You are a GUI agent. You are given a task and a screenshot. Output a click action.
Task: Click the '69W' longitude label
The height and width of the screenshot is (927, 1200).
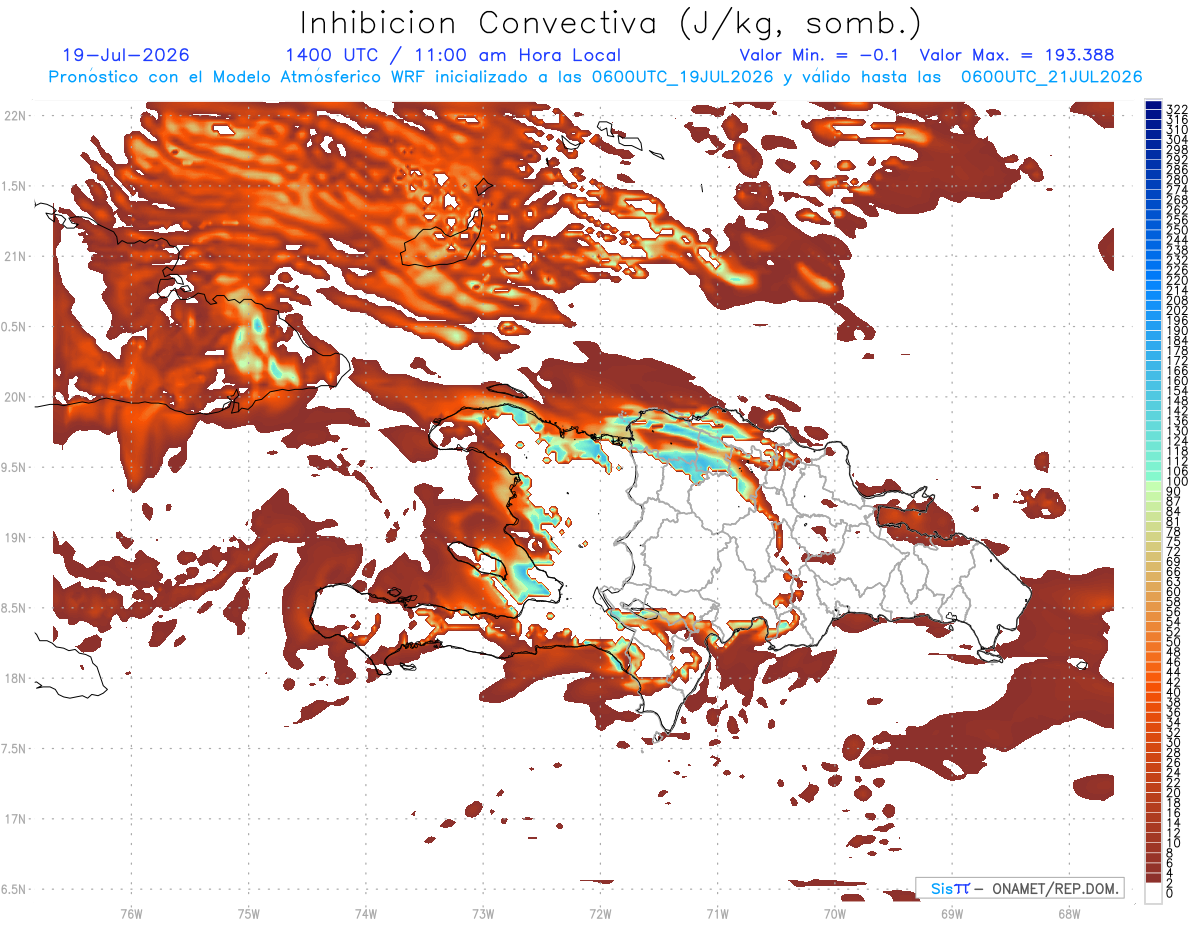pos(952,912)
